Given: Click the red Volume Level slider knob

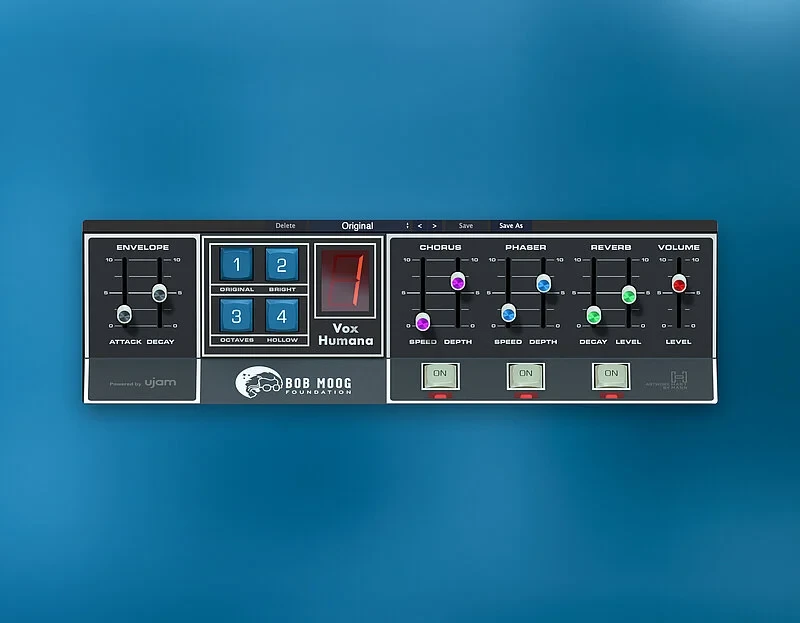Looking at the screenshot, I should coord(679,284).
